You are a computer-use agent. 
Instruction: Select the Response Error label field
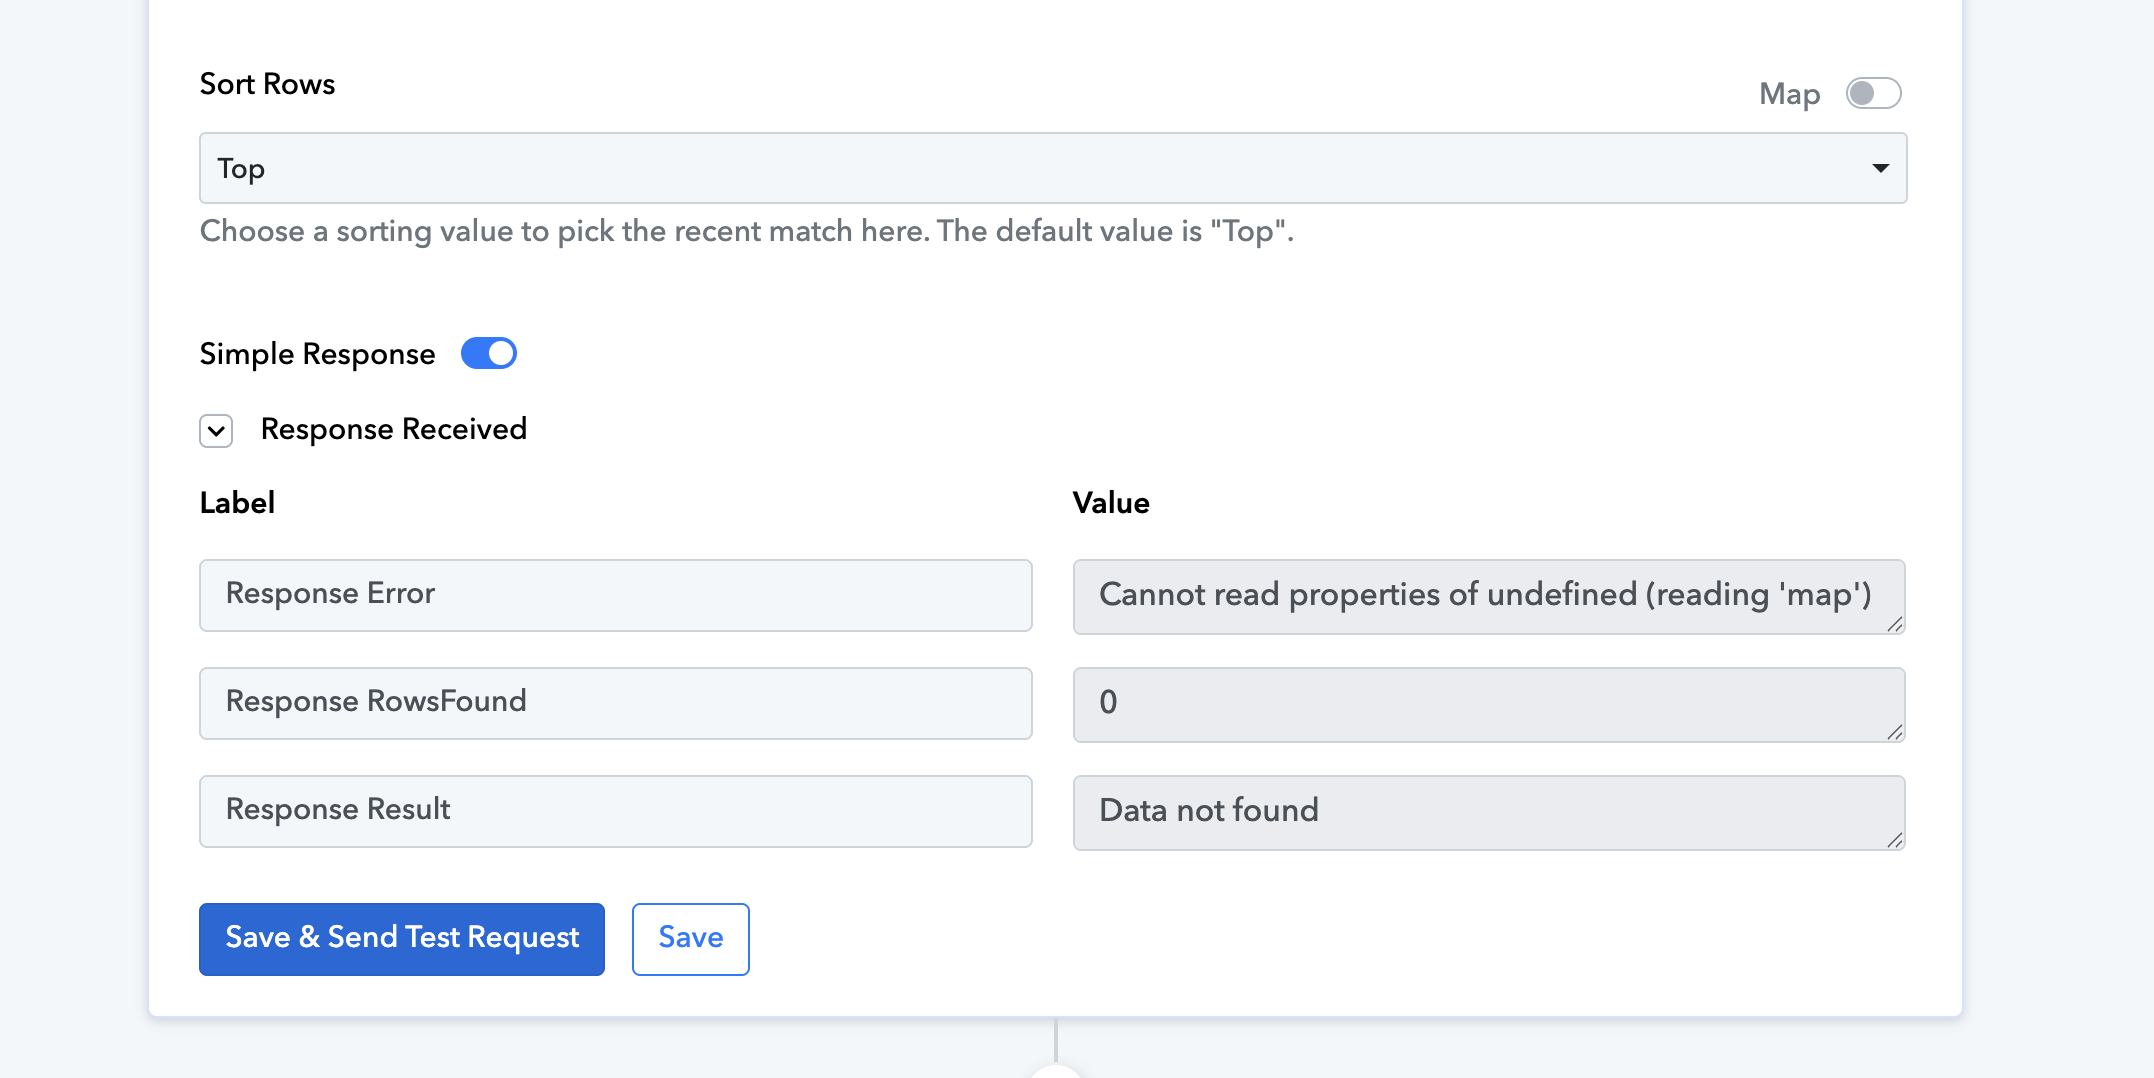[x=616, y=595]
